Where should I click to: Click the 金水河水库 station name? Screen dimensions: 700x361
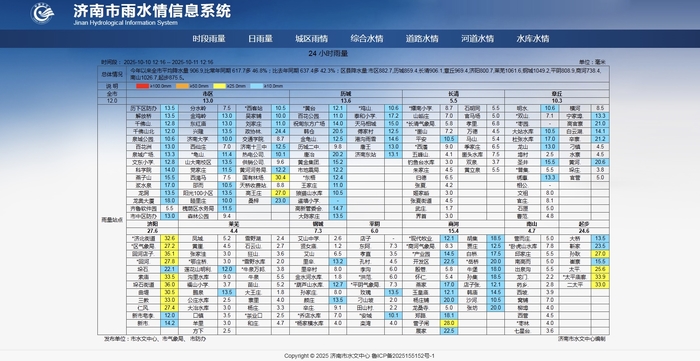tap(309, 277)
